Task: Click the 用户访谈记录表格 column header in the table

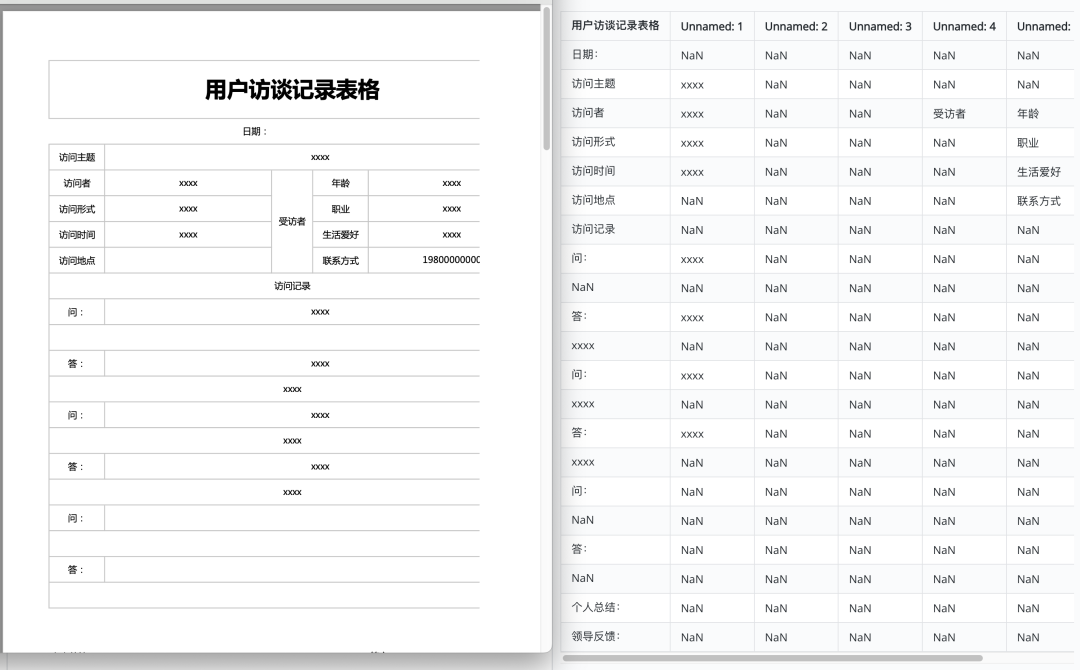Action: coord(615,25)
